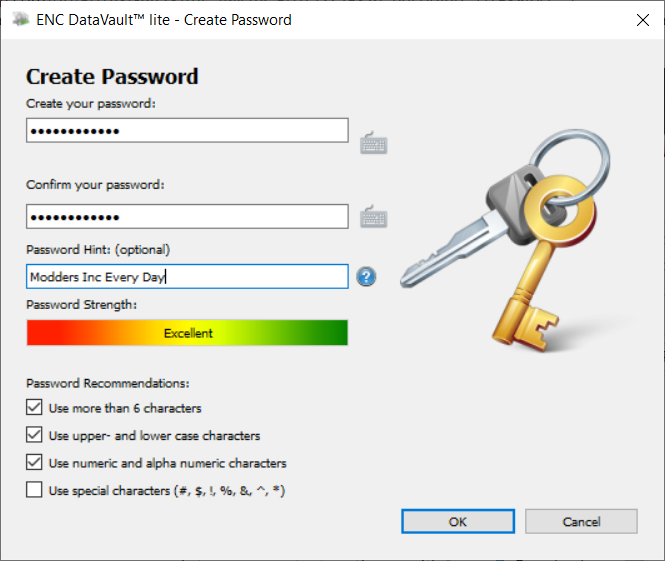Click the blue password hint help icon
Screen dimensions: 665x561
click(366, 277)
